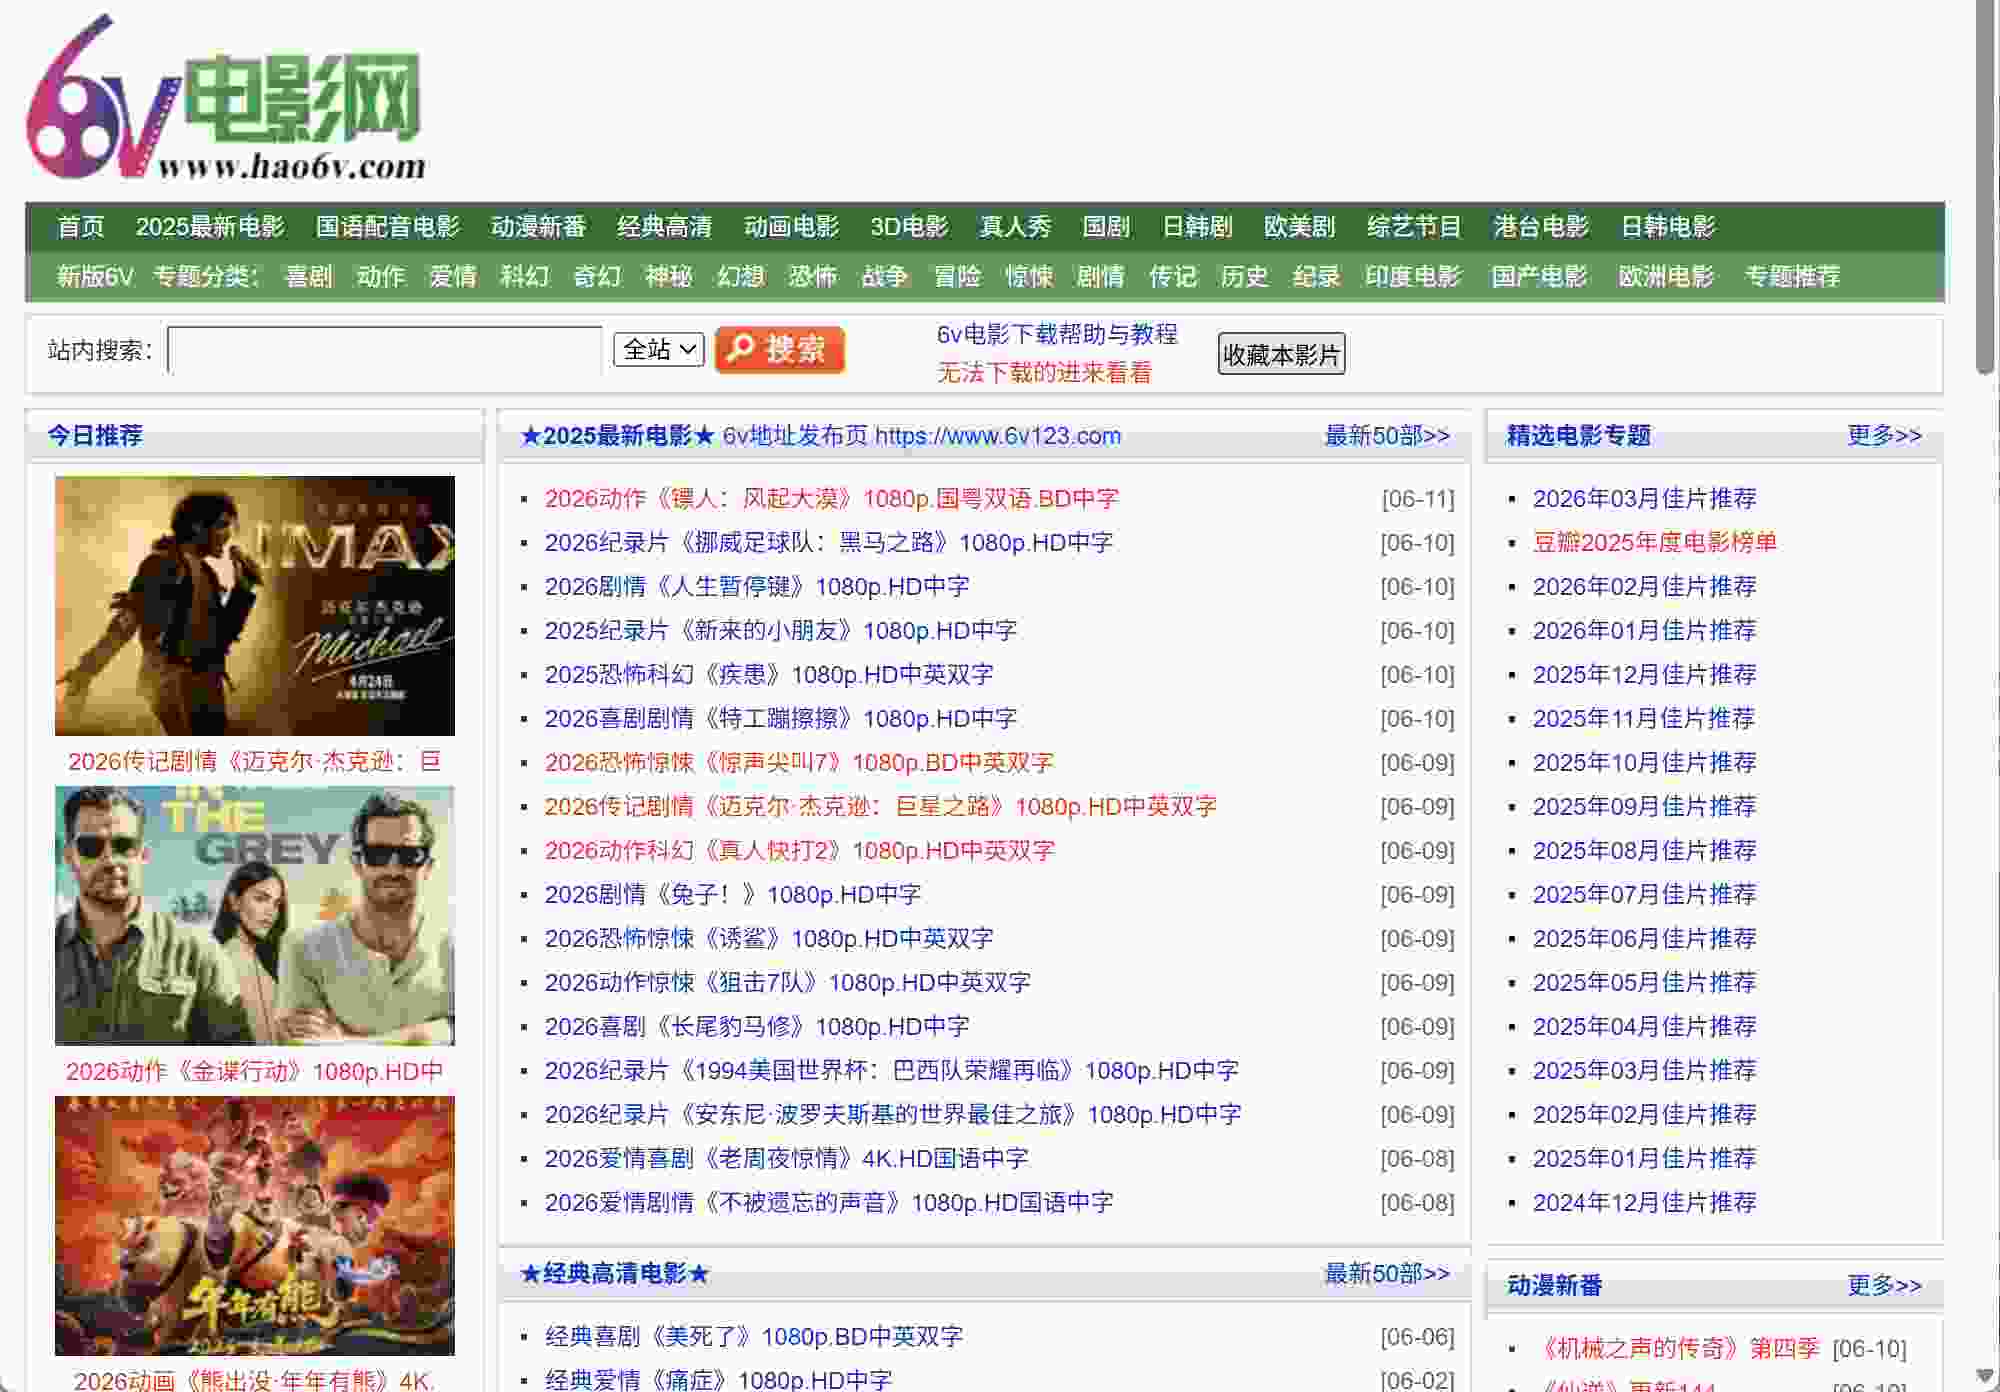Open 印度电影 category link
The height and width of the screenshot is (1392, 2000).
pyautogui.click(x=1413, y=276)
